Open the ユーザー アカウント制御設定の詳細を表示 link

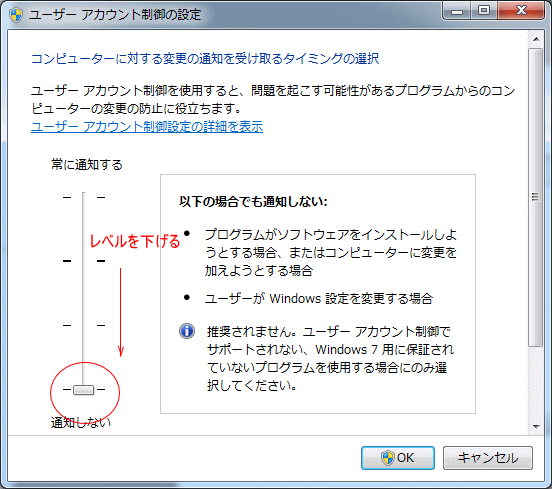(x=147, y=126)
